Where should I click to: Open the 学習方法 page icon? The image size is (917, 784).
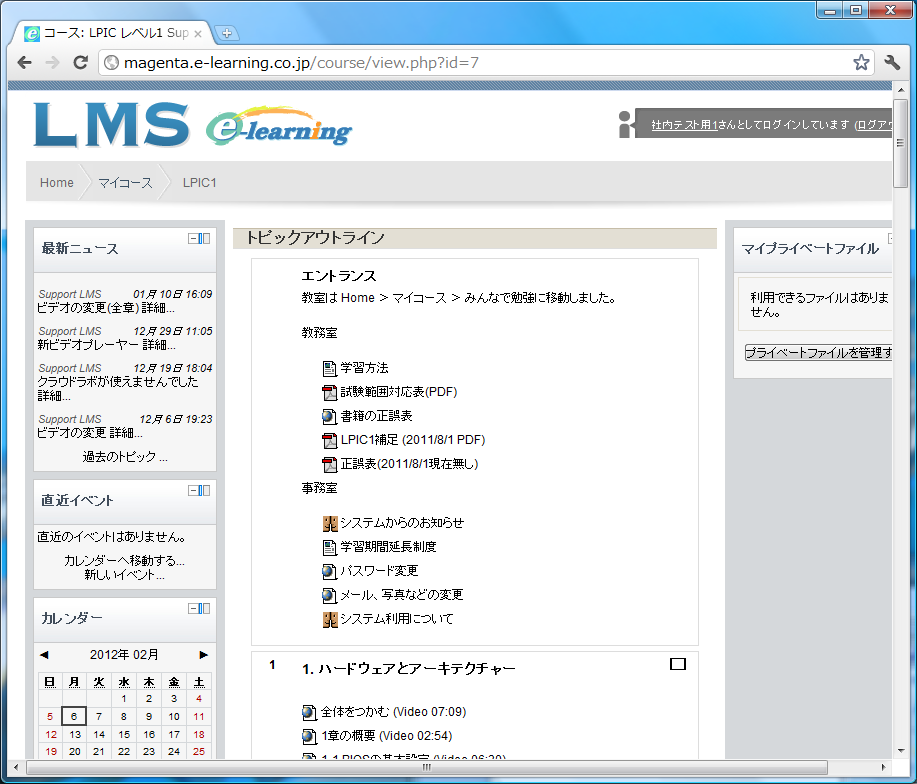coord(329,368)
